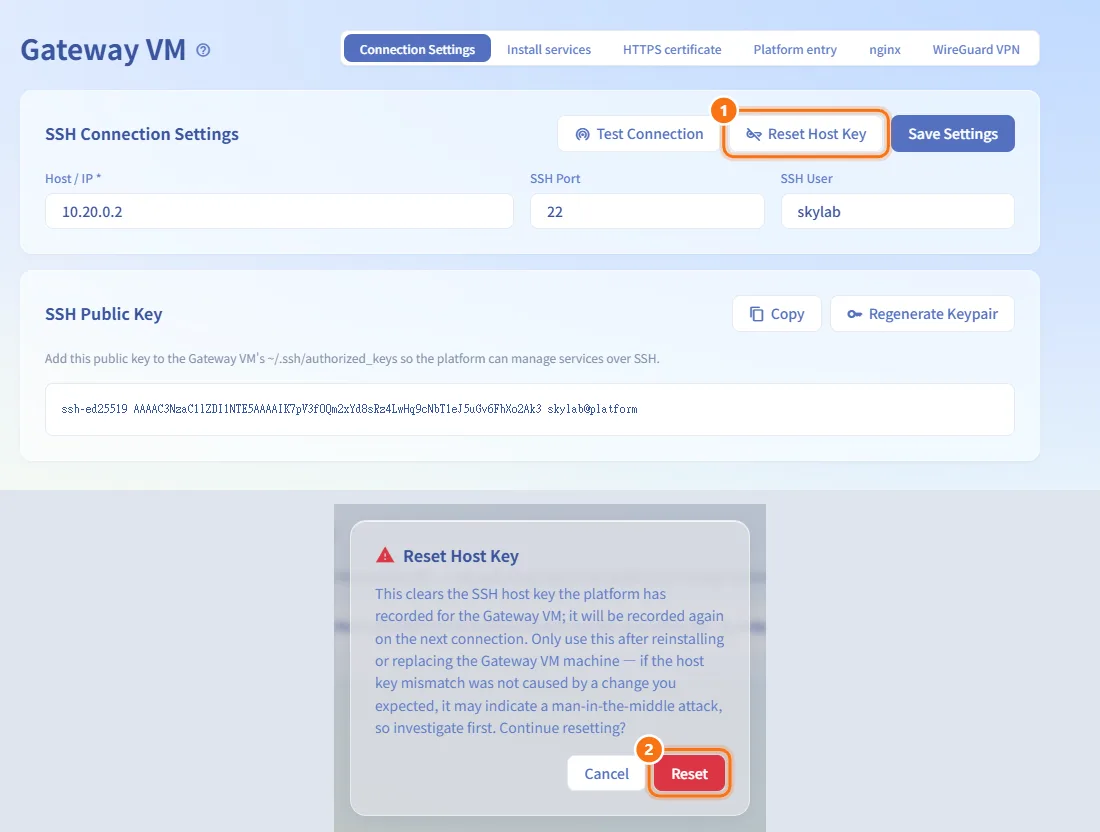Viewport: 1100px width, 832px height.
Task: Click the Reset Host Key dialog title
Action: (461, 556)
